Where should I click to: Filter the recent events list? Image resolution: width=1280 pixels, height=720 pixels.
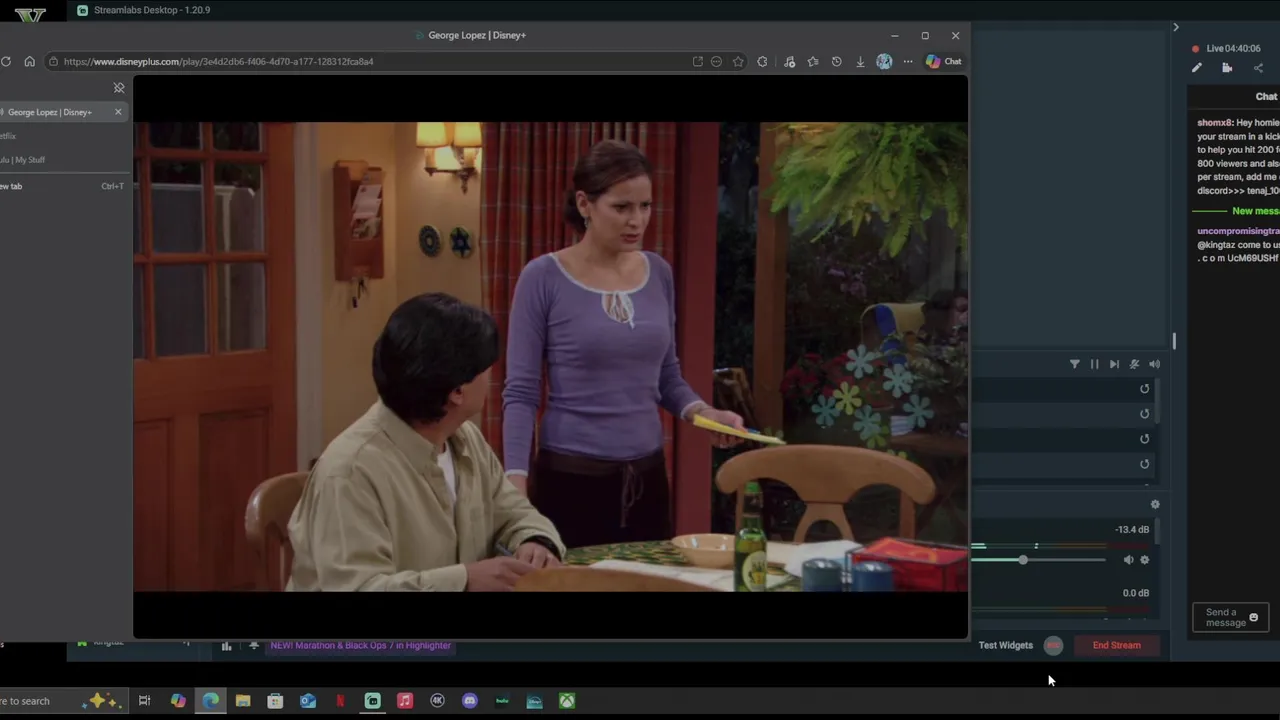pyautogui.click(x=1075, y=364)
